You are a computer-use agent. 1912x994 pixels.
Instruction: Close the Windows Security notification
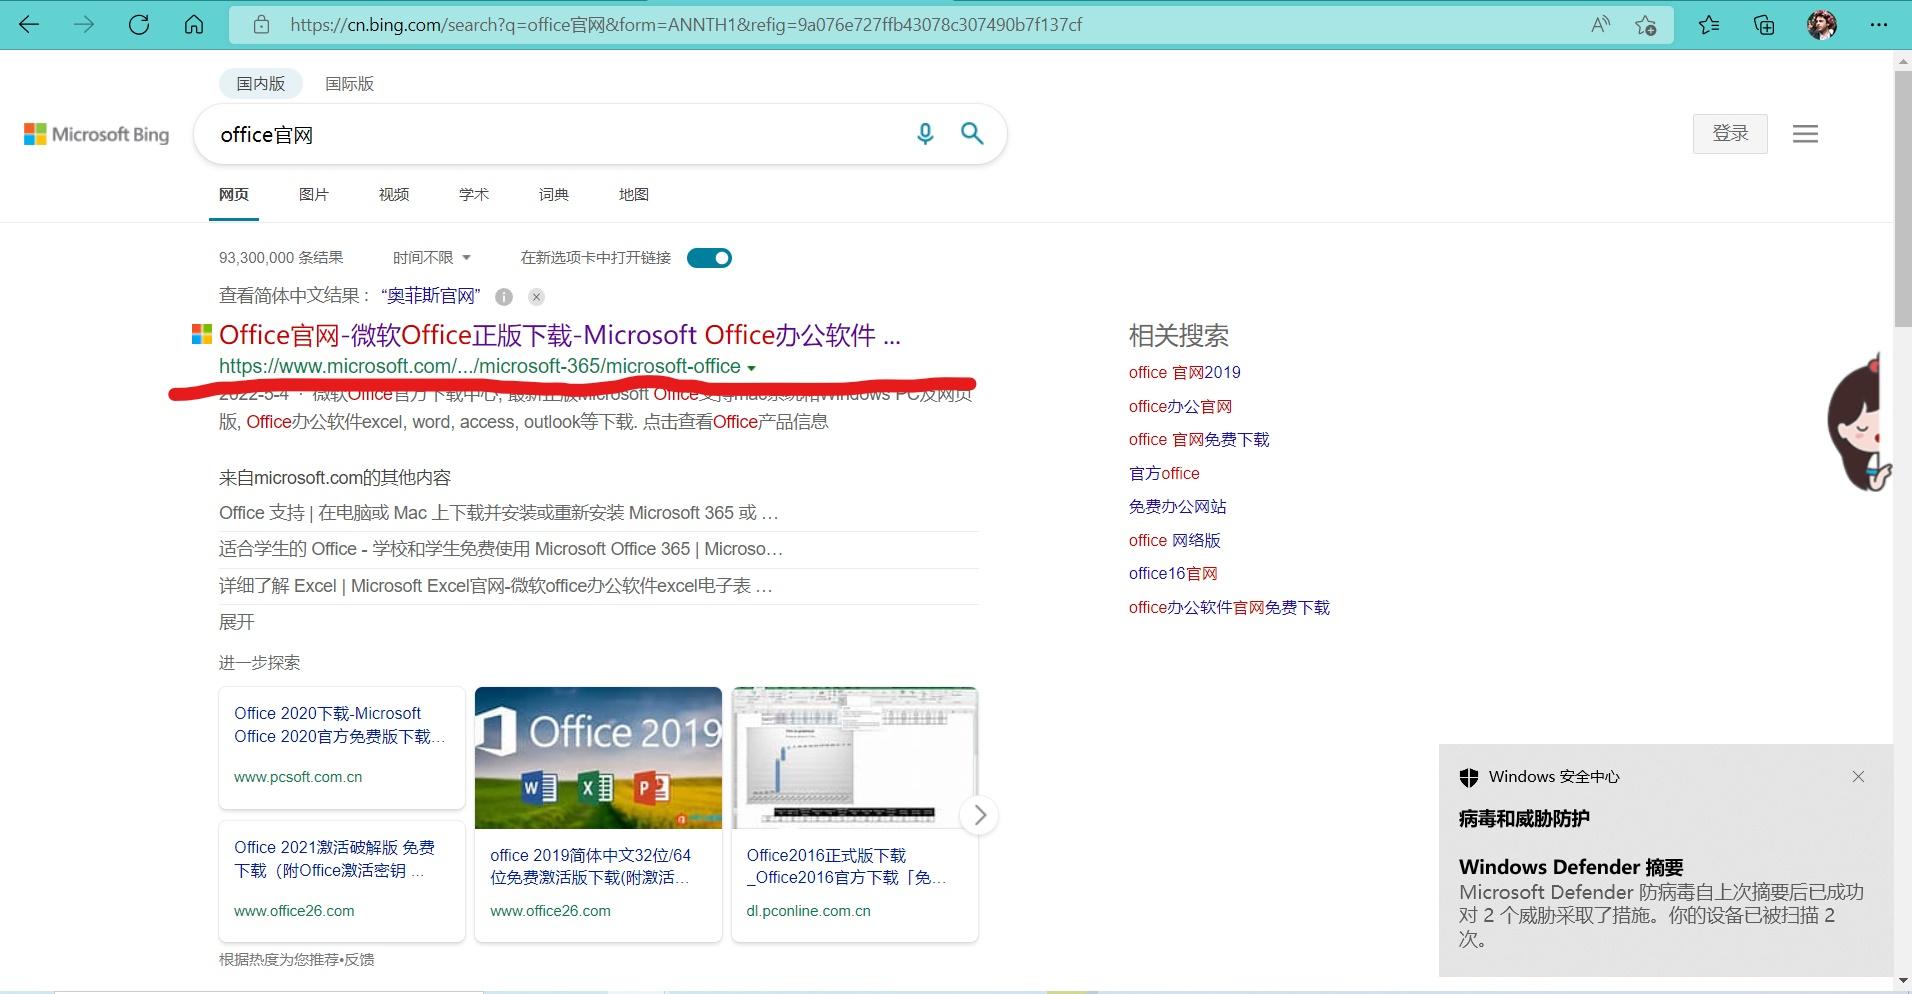coord(1858,777)
